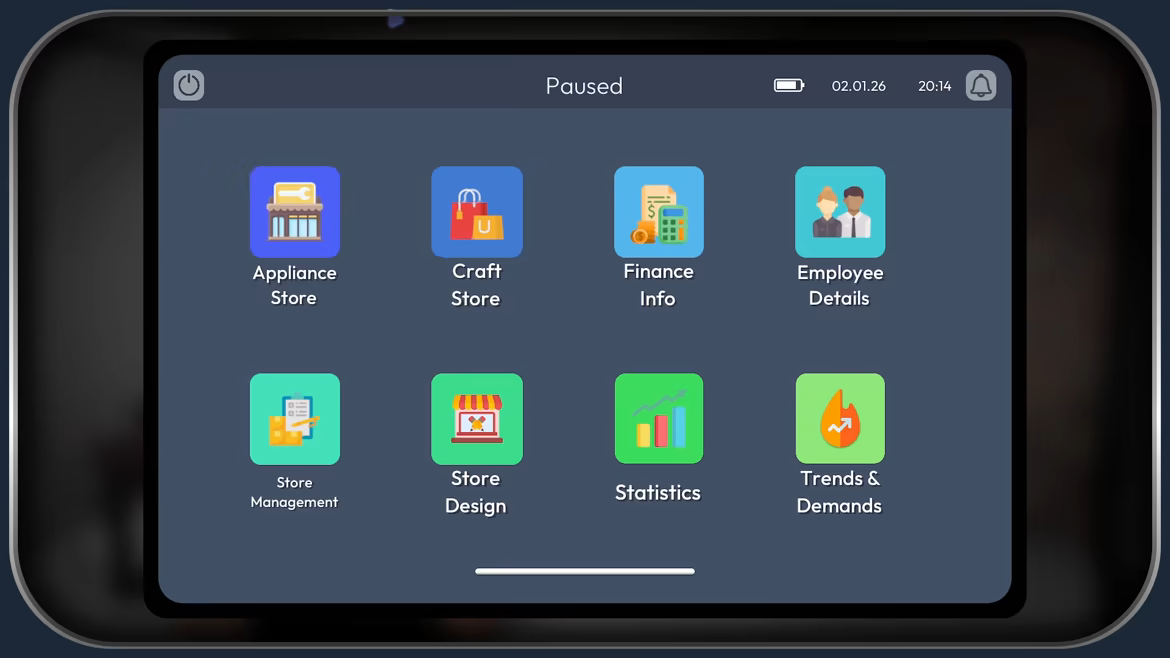Click the "Finance Info" label text
This screenshot has width=1170, height=658.
click(658, 285)
